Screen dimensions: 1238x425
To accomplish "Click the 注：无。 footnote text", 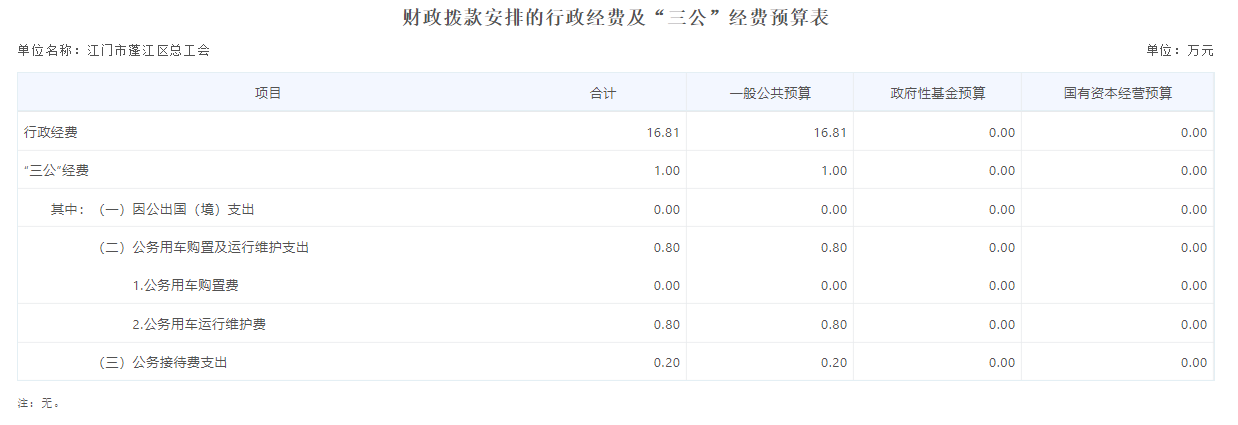I will coord(40,403).
